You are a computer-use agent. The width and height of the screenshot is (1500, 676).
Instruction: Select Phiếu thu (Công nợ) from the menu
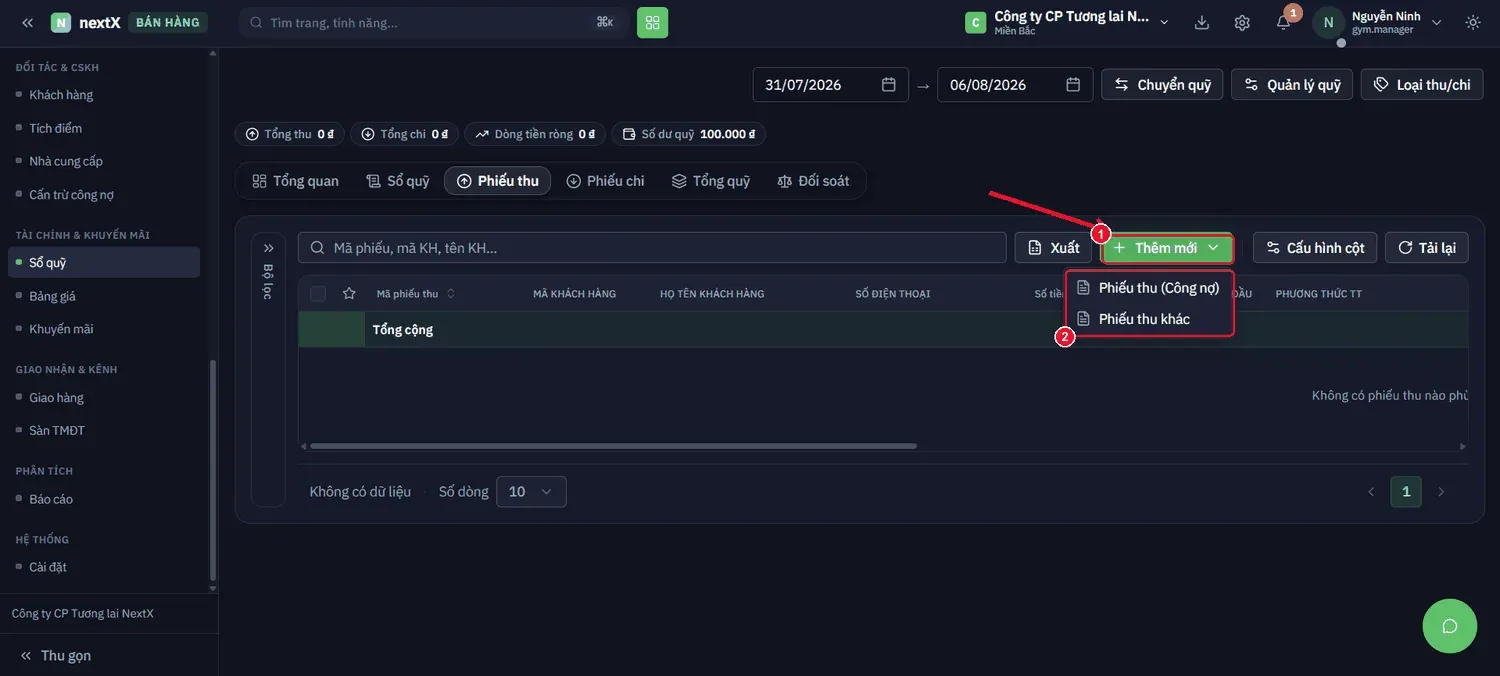coord(1148,288)
